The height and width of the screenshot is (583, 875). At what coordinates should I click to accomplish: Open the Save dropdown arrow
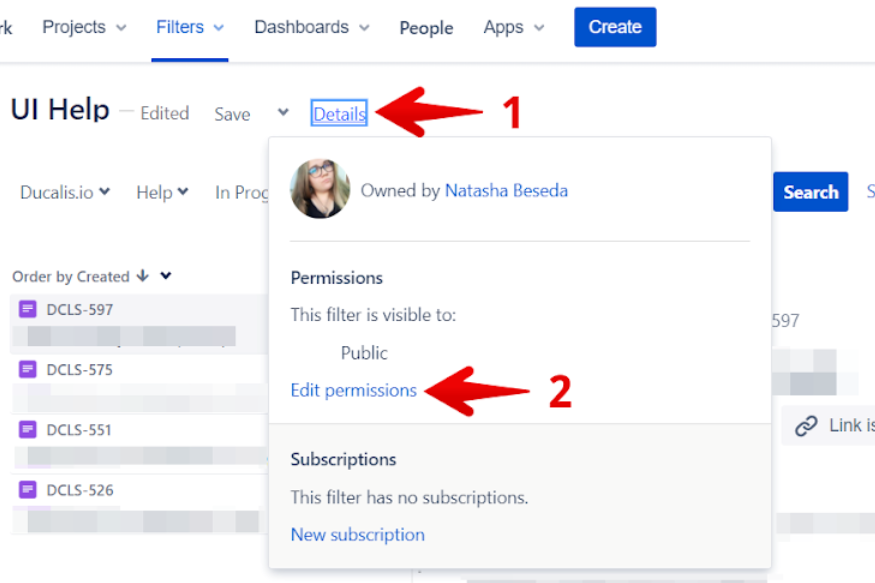tap(281, 115)
